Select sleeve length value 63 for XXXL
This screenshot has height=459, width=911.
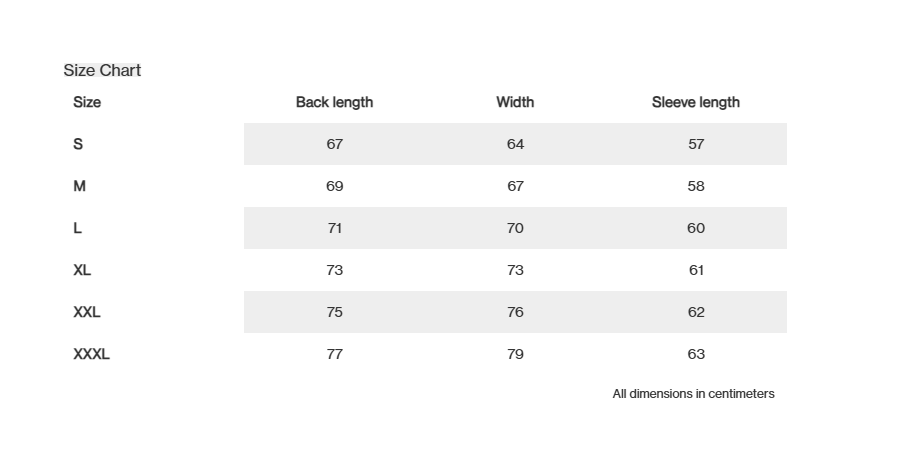696,354
